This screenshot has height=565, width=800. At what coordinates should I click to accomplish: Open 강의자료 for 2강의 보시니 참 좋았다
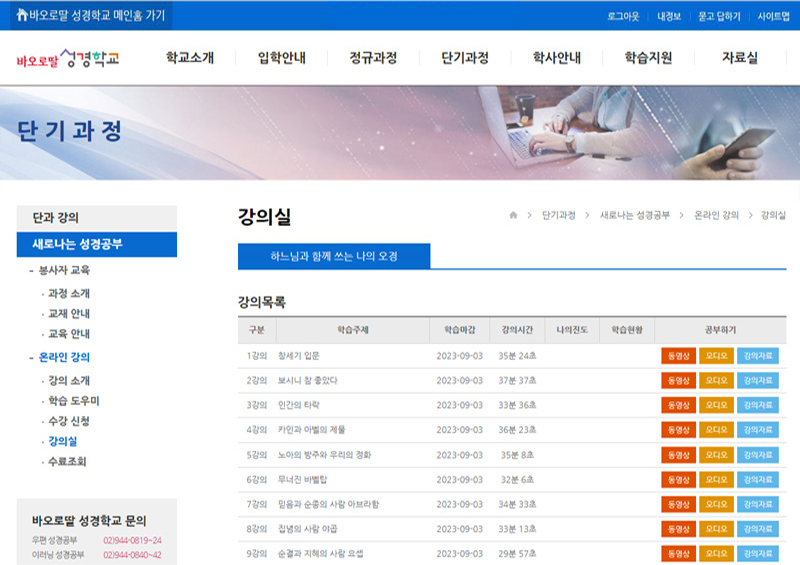coord(758,380)
